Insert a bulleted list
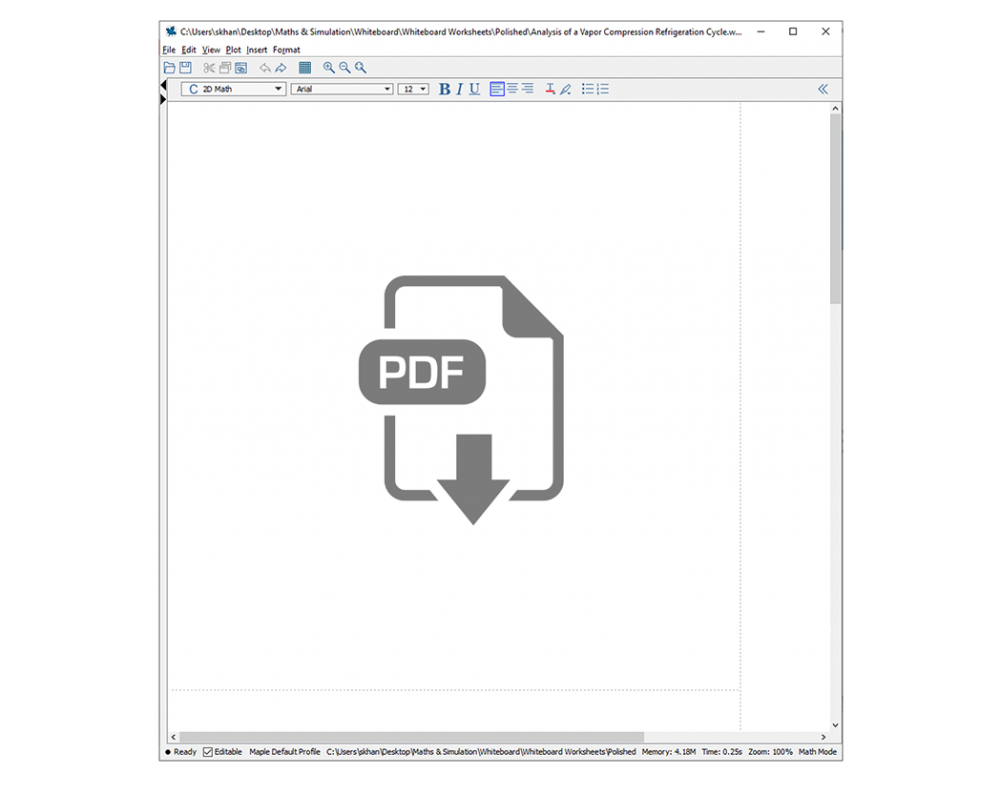The image size is (1000, 794). (587, 89)
